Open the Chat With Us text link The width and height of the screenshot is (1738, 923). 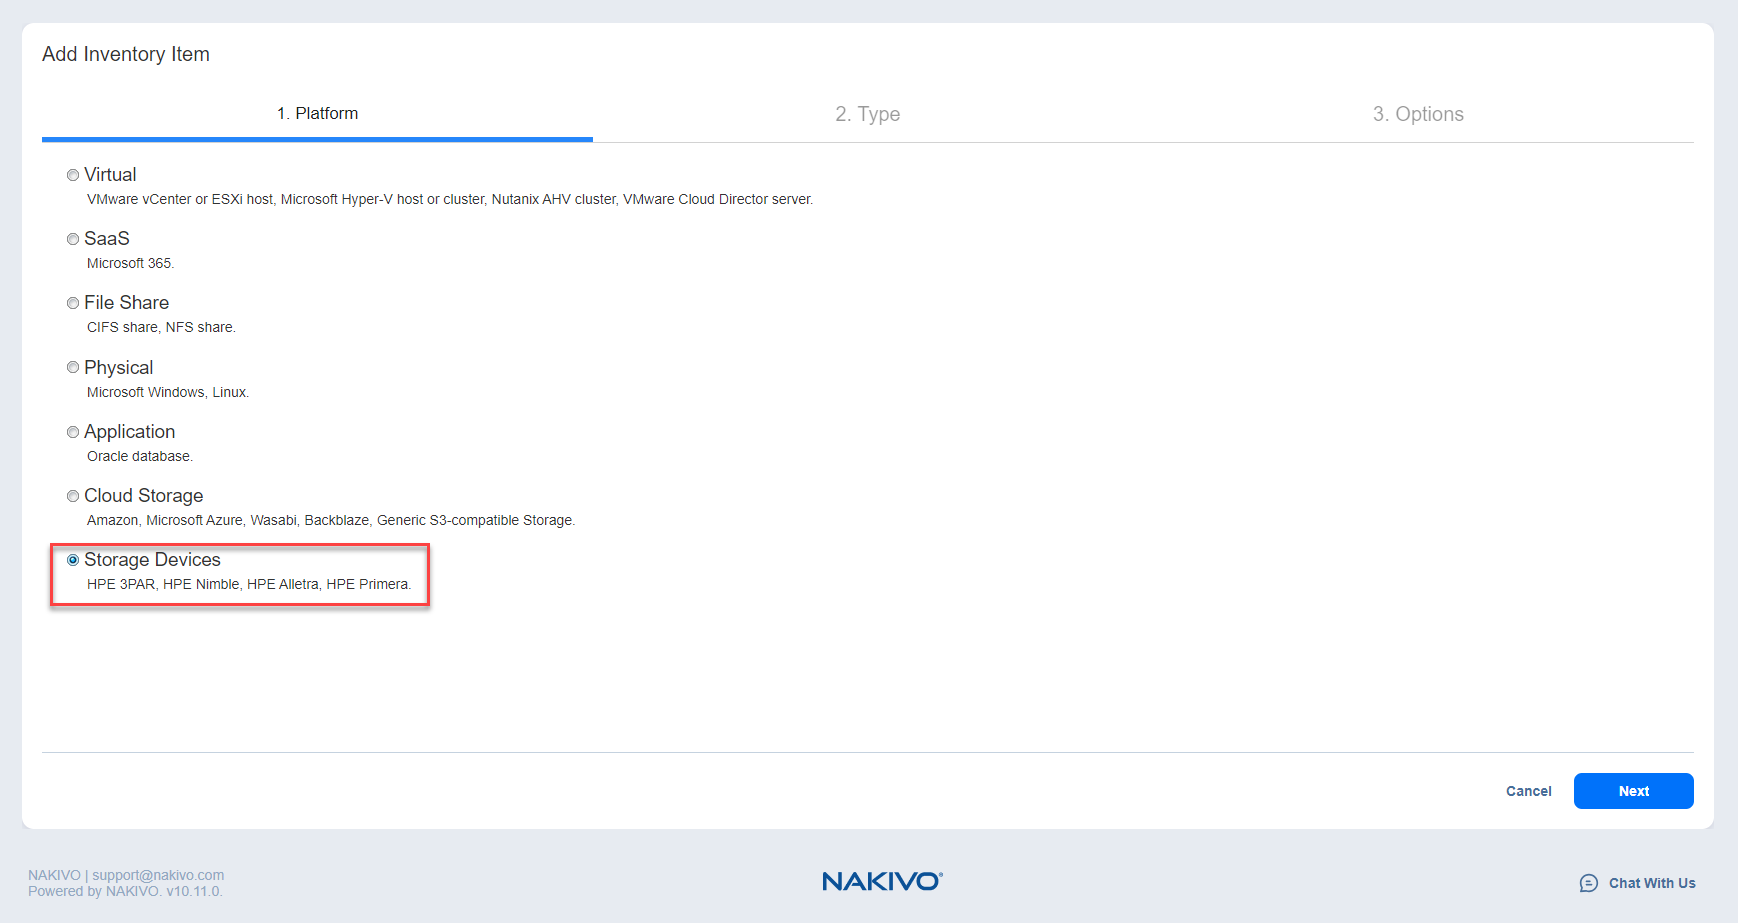(1651, 883)
